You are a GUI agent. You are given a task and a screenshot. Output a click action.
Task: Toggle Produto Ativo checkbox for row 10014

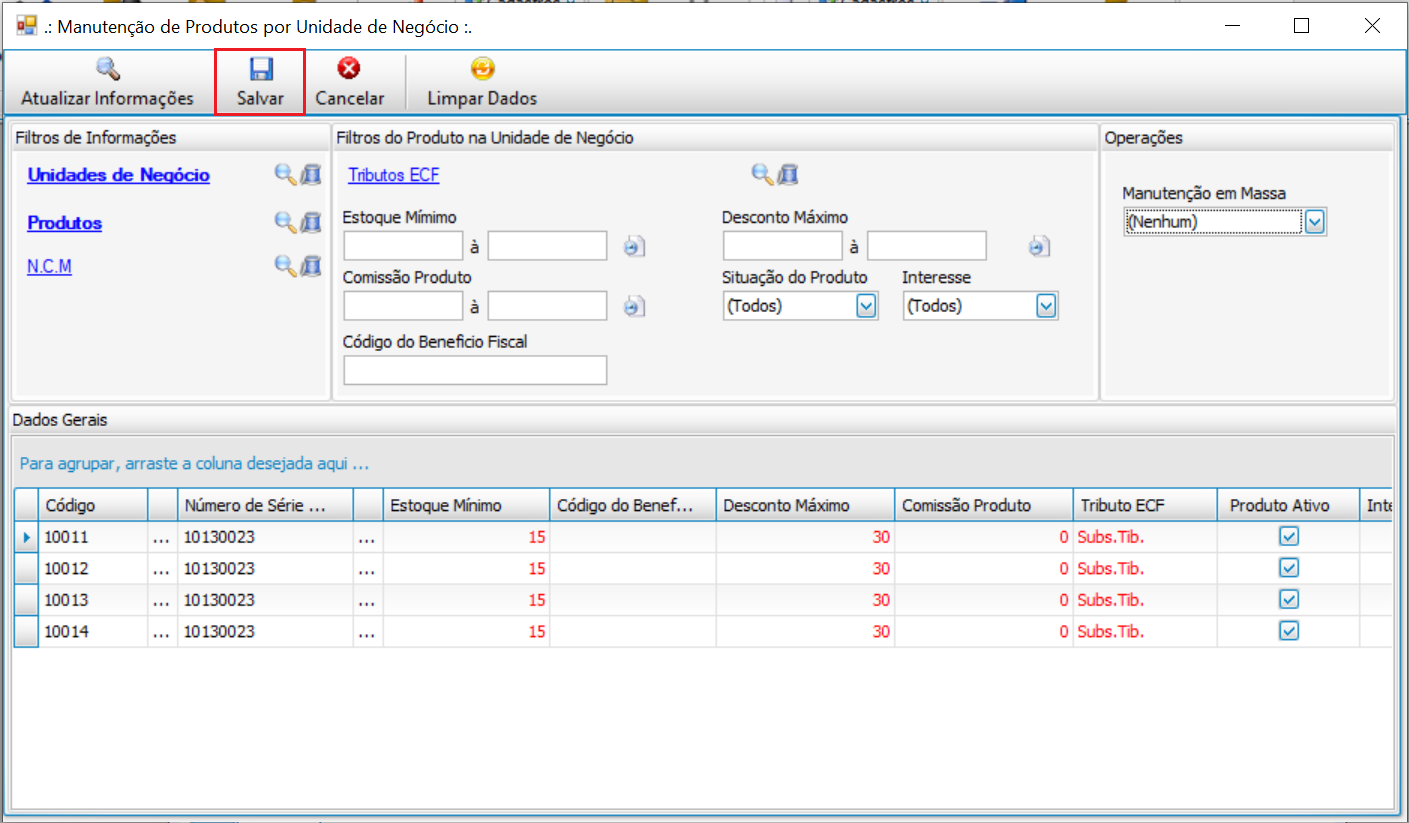point(1289,631)
